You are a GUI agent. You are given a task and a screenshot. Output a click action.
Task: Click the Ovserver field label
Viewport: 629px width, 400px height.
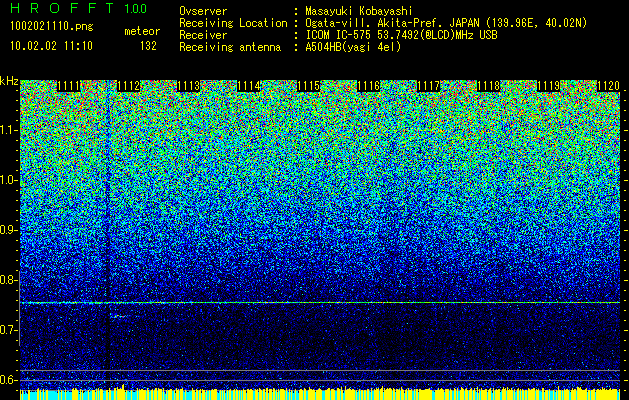tap(203, 11)
